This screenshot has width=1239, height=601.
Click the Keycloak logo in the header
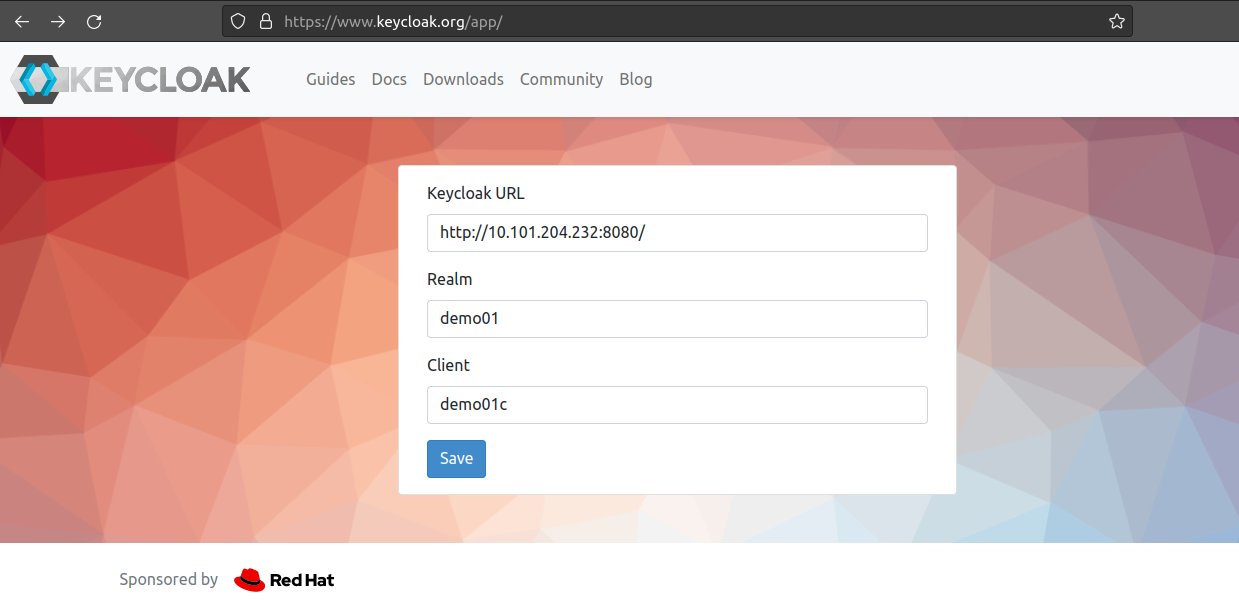point(130,79)
